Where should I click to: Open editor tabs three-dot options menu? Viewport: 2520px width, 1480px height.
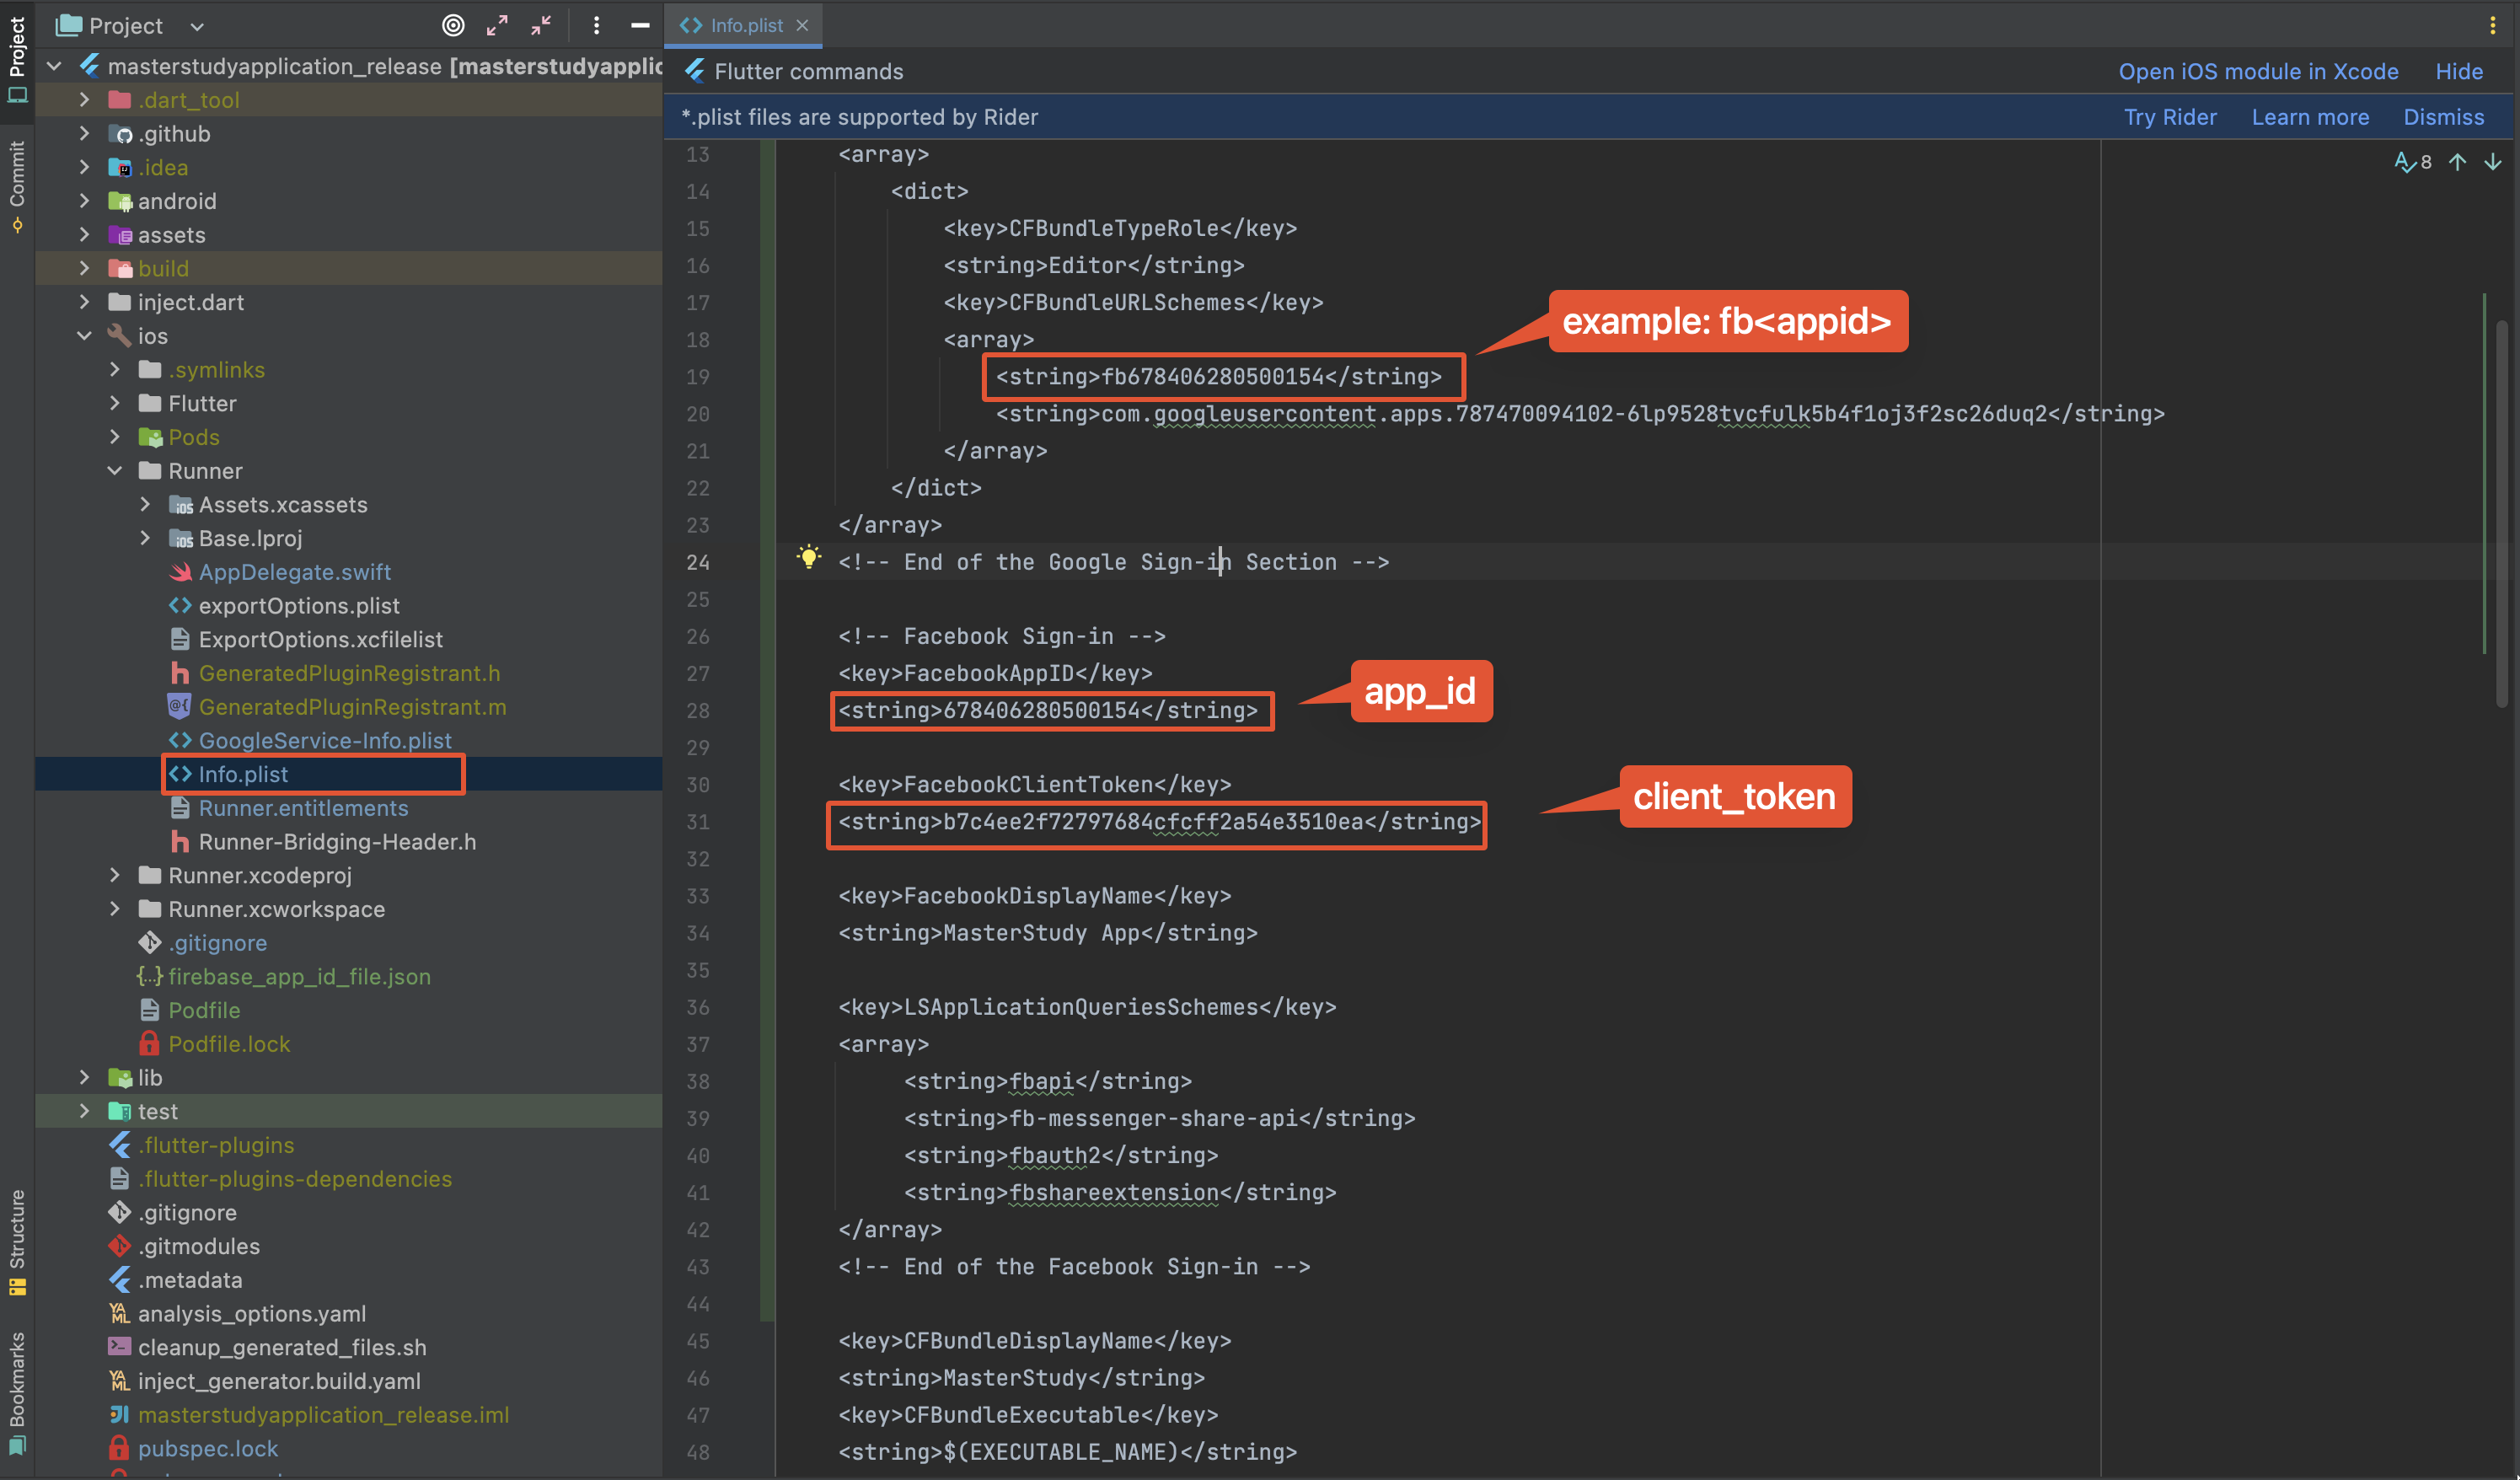coord(2492,26)
